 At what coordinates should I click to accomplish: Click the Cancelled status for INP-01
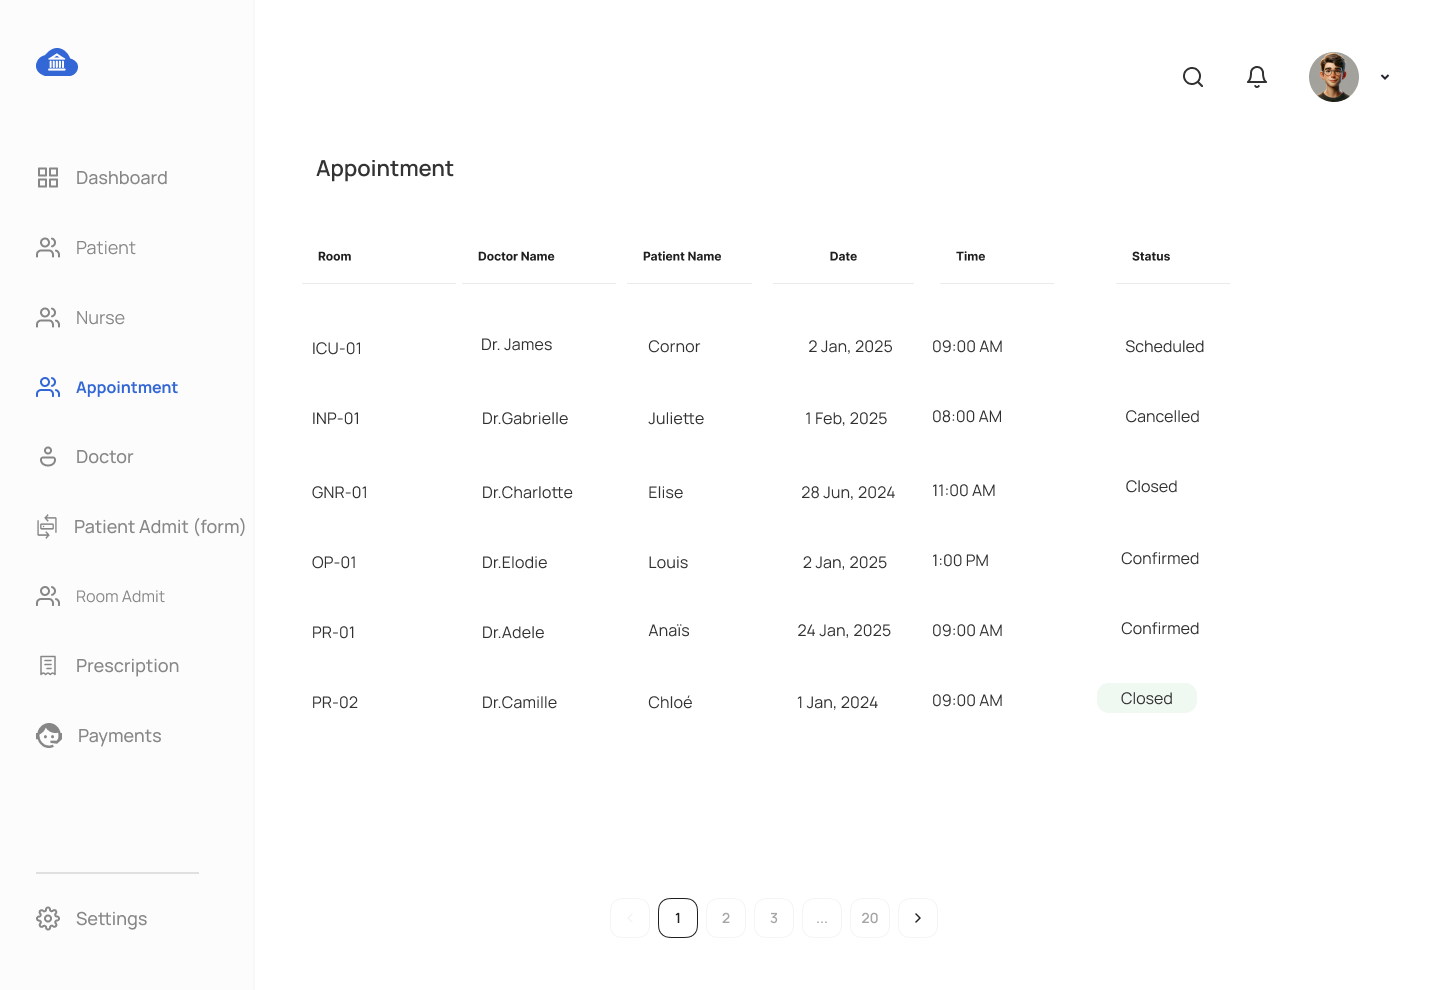1162,416
